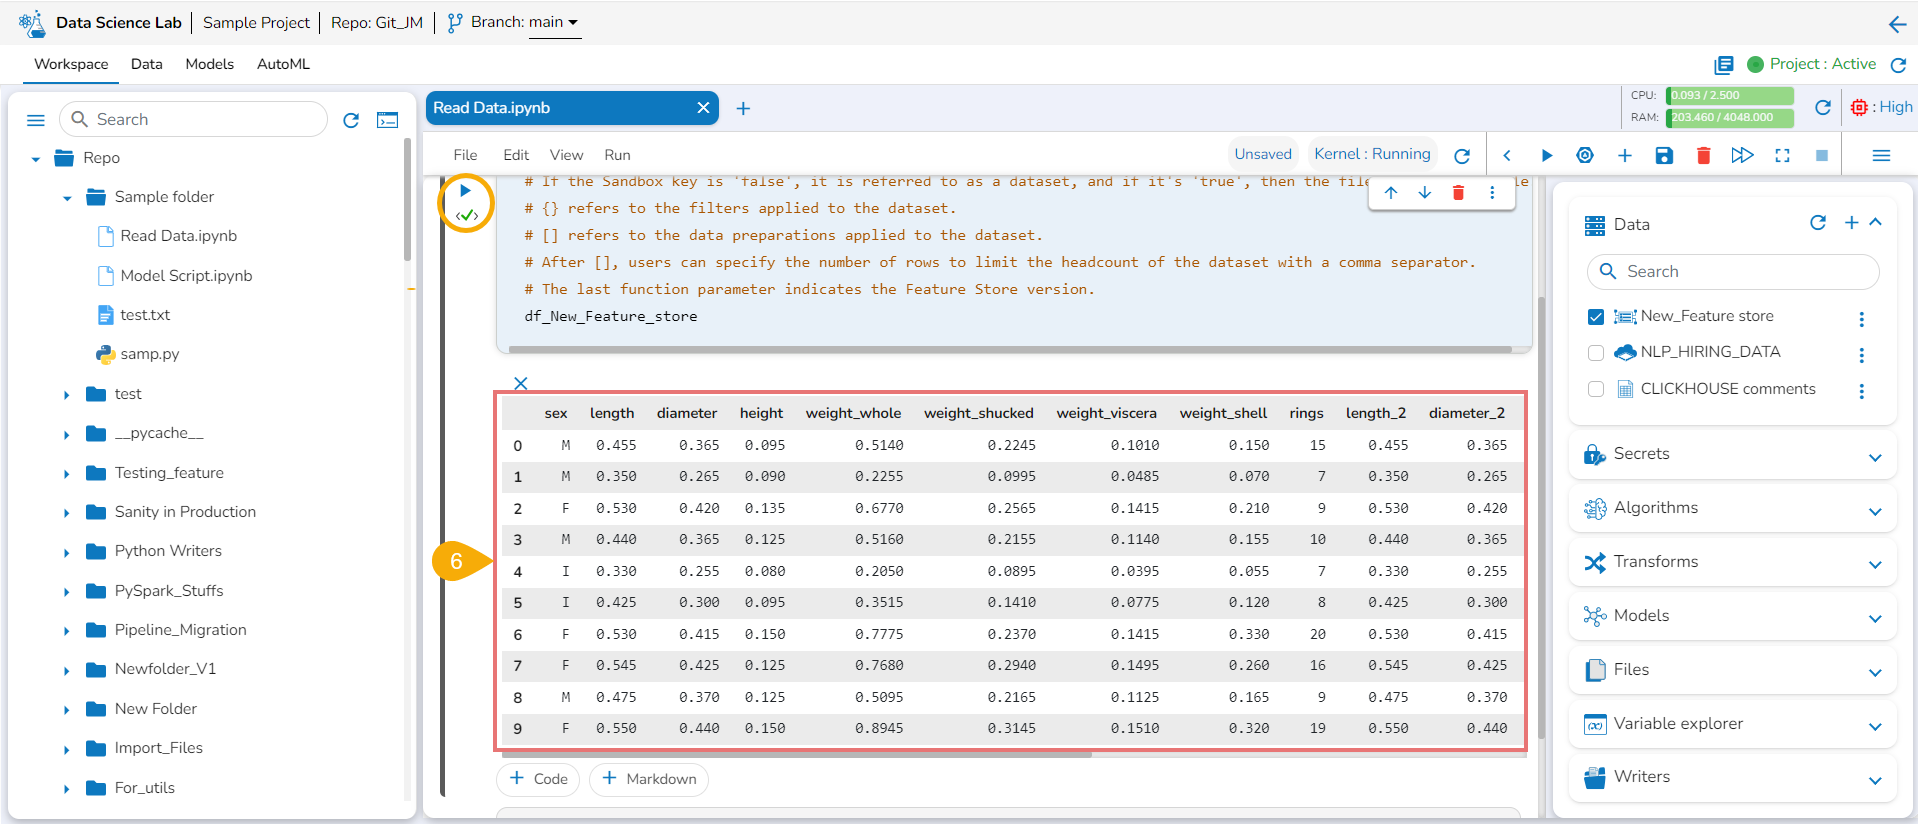1918x824 pixels.
Task: Check the NLP_HIRING_DATA dataset checkbox
Action: click(x=1596, y=353)
